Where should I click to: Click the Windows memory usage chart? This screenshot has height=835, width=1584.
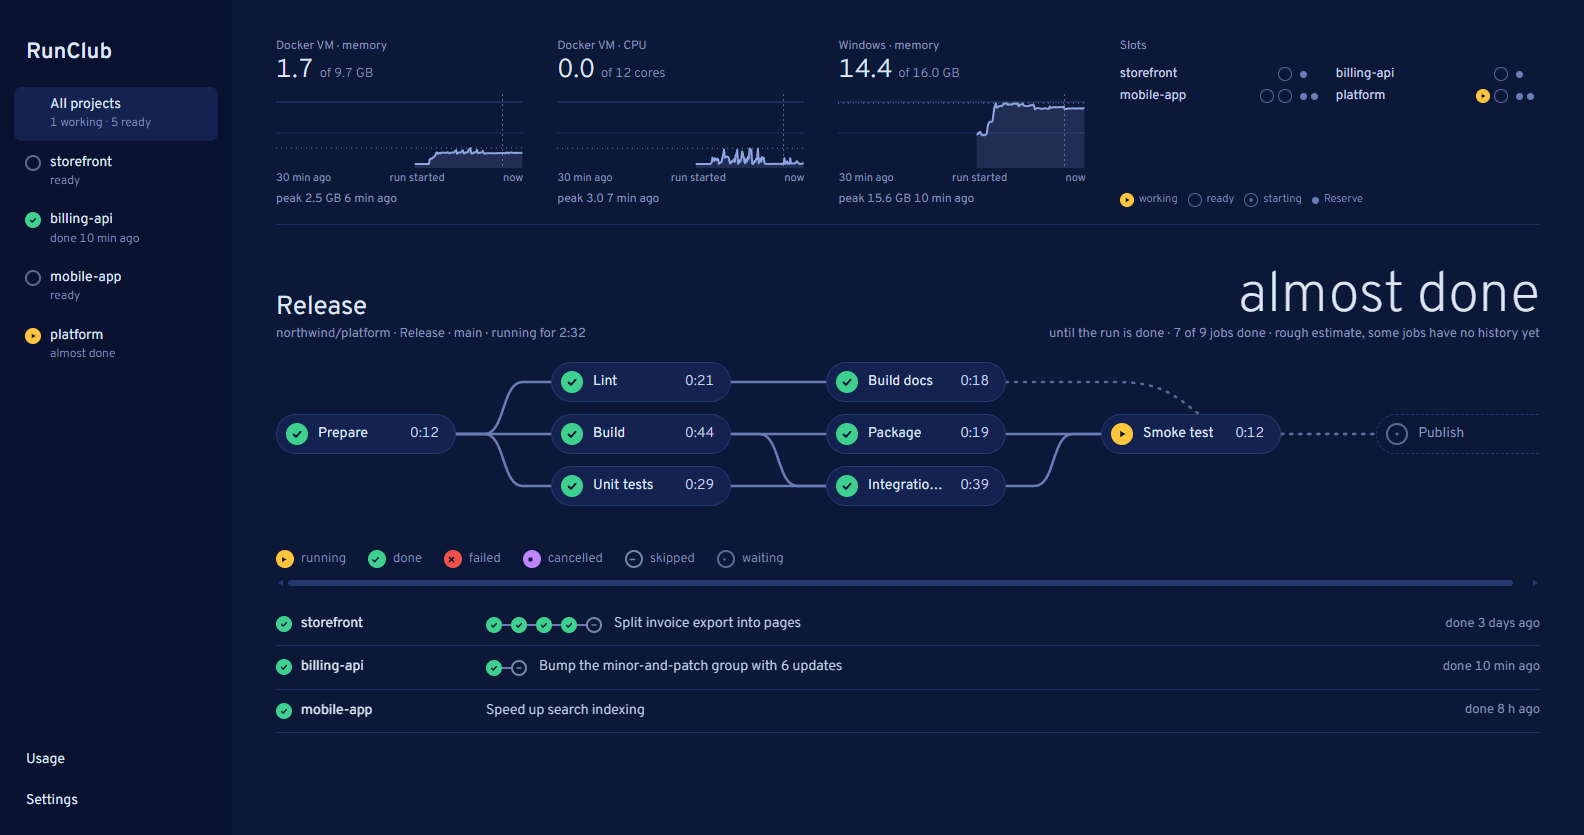pyautogui.click(x=962, y=131)
